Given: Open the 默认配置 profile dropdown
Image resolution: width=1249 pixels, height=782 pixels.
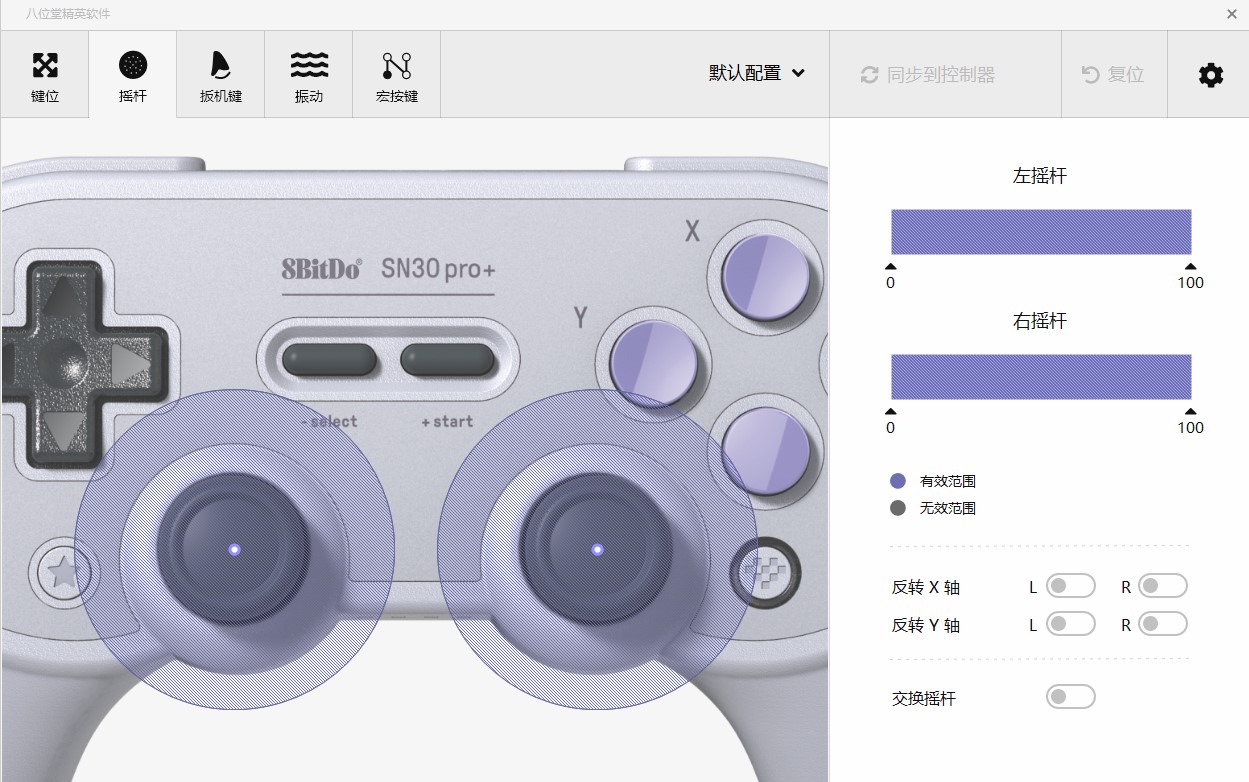Looking at the screenshot, I should [756, 74].
